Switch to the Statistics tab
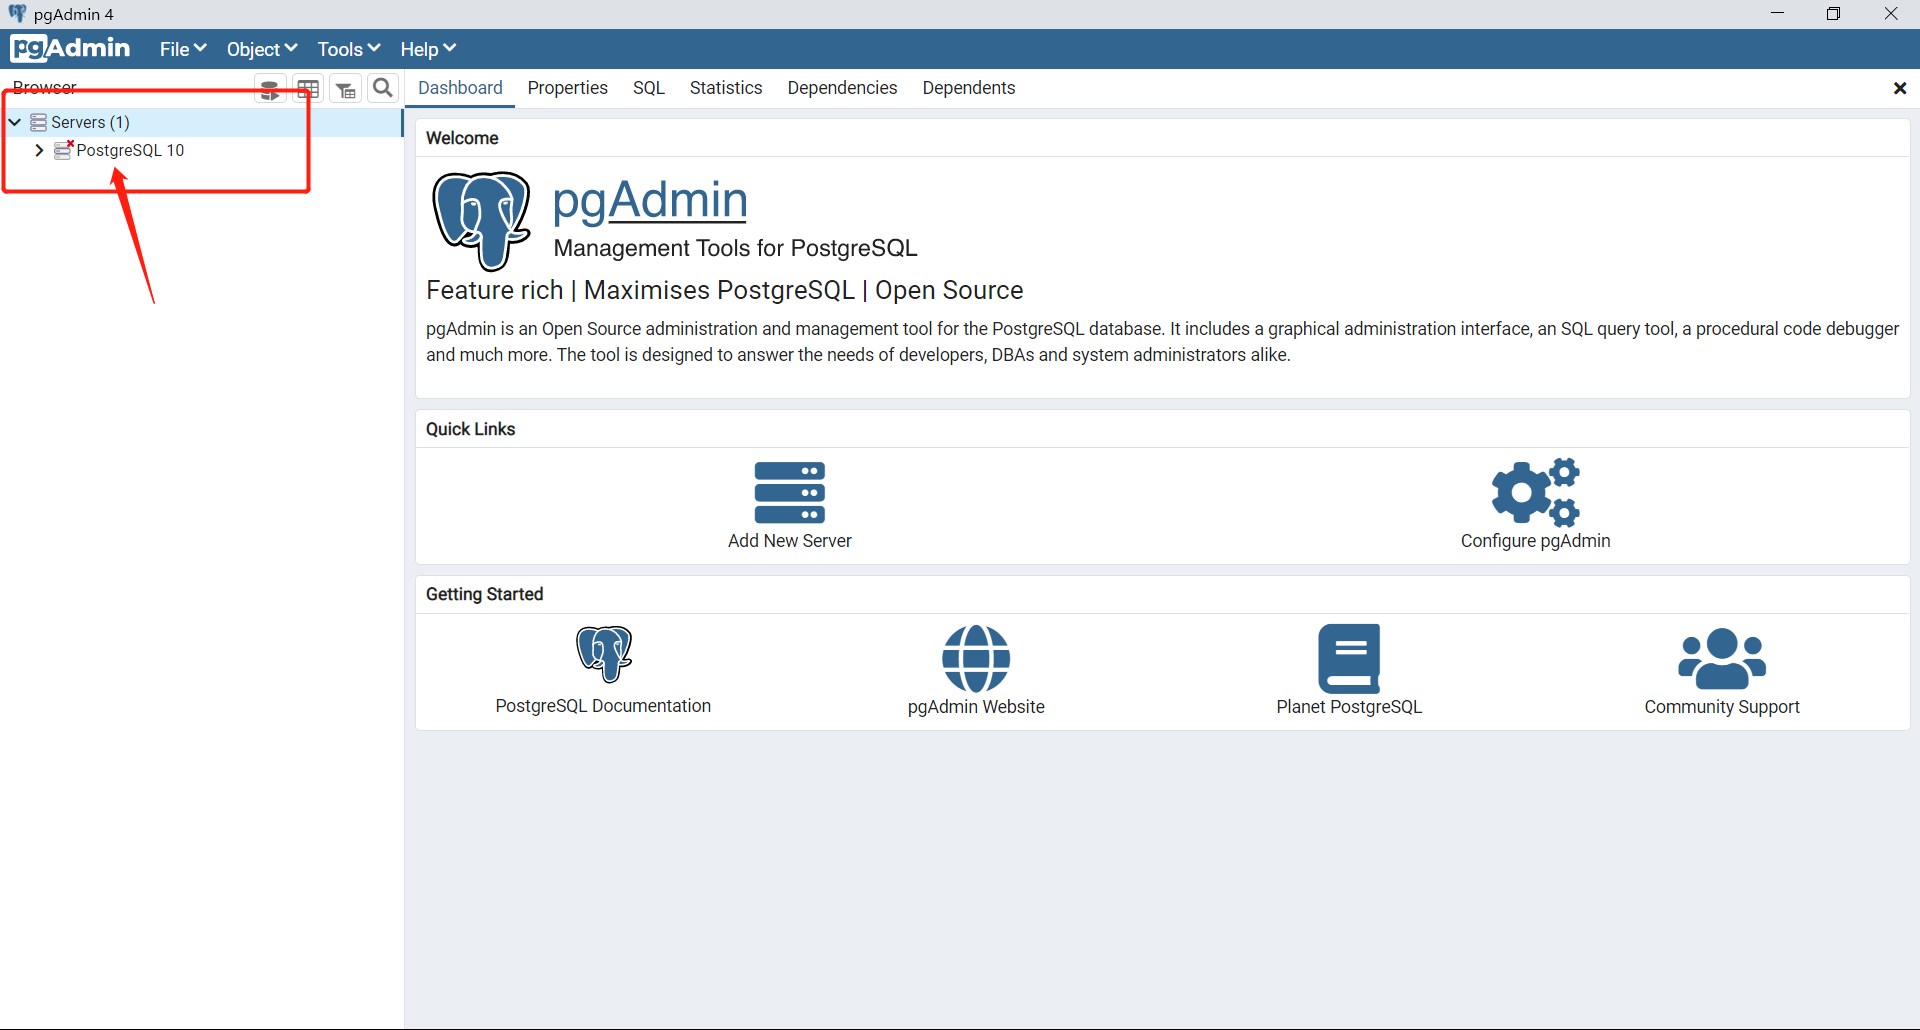 coord(726,88)
